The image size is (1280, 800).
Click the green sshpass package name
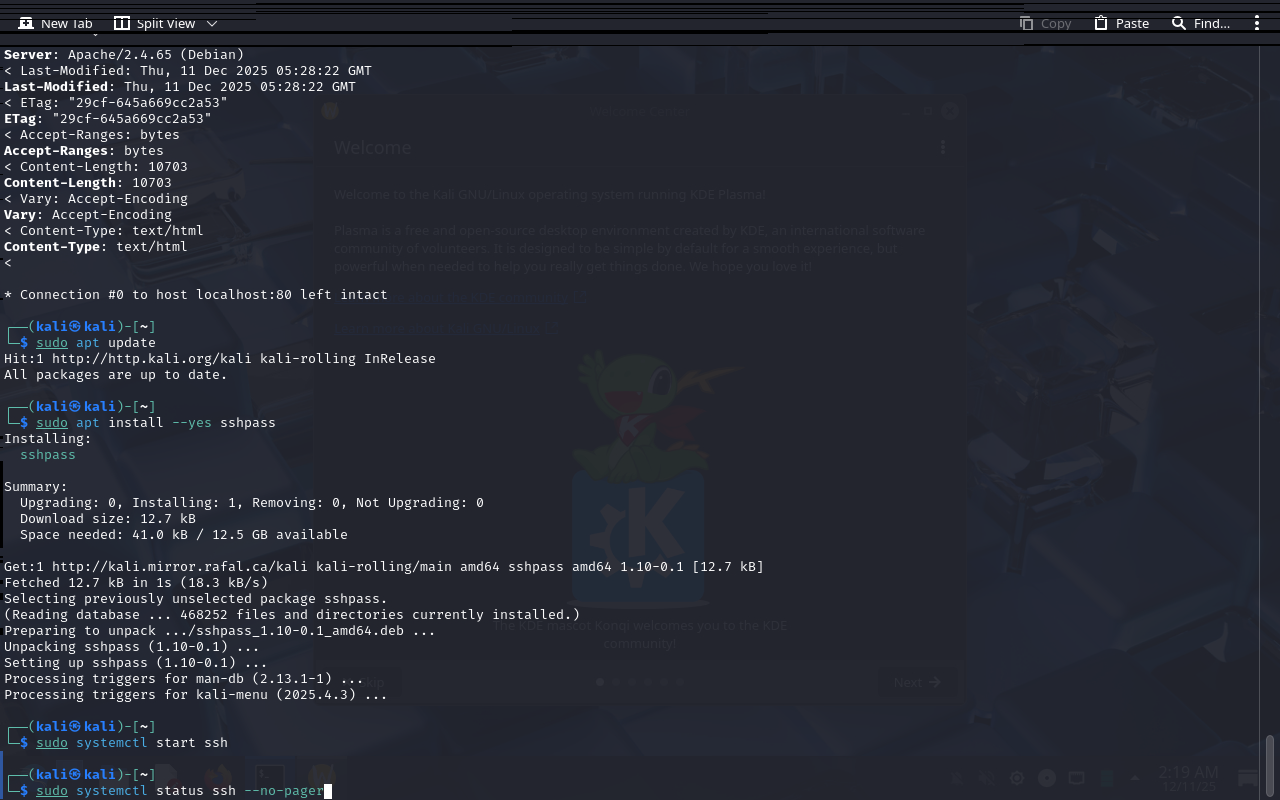click(x=47, y=454)
